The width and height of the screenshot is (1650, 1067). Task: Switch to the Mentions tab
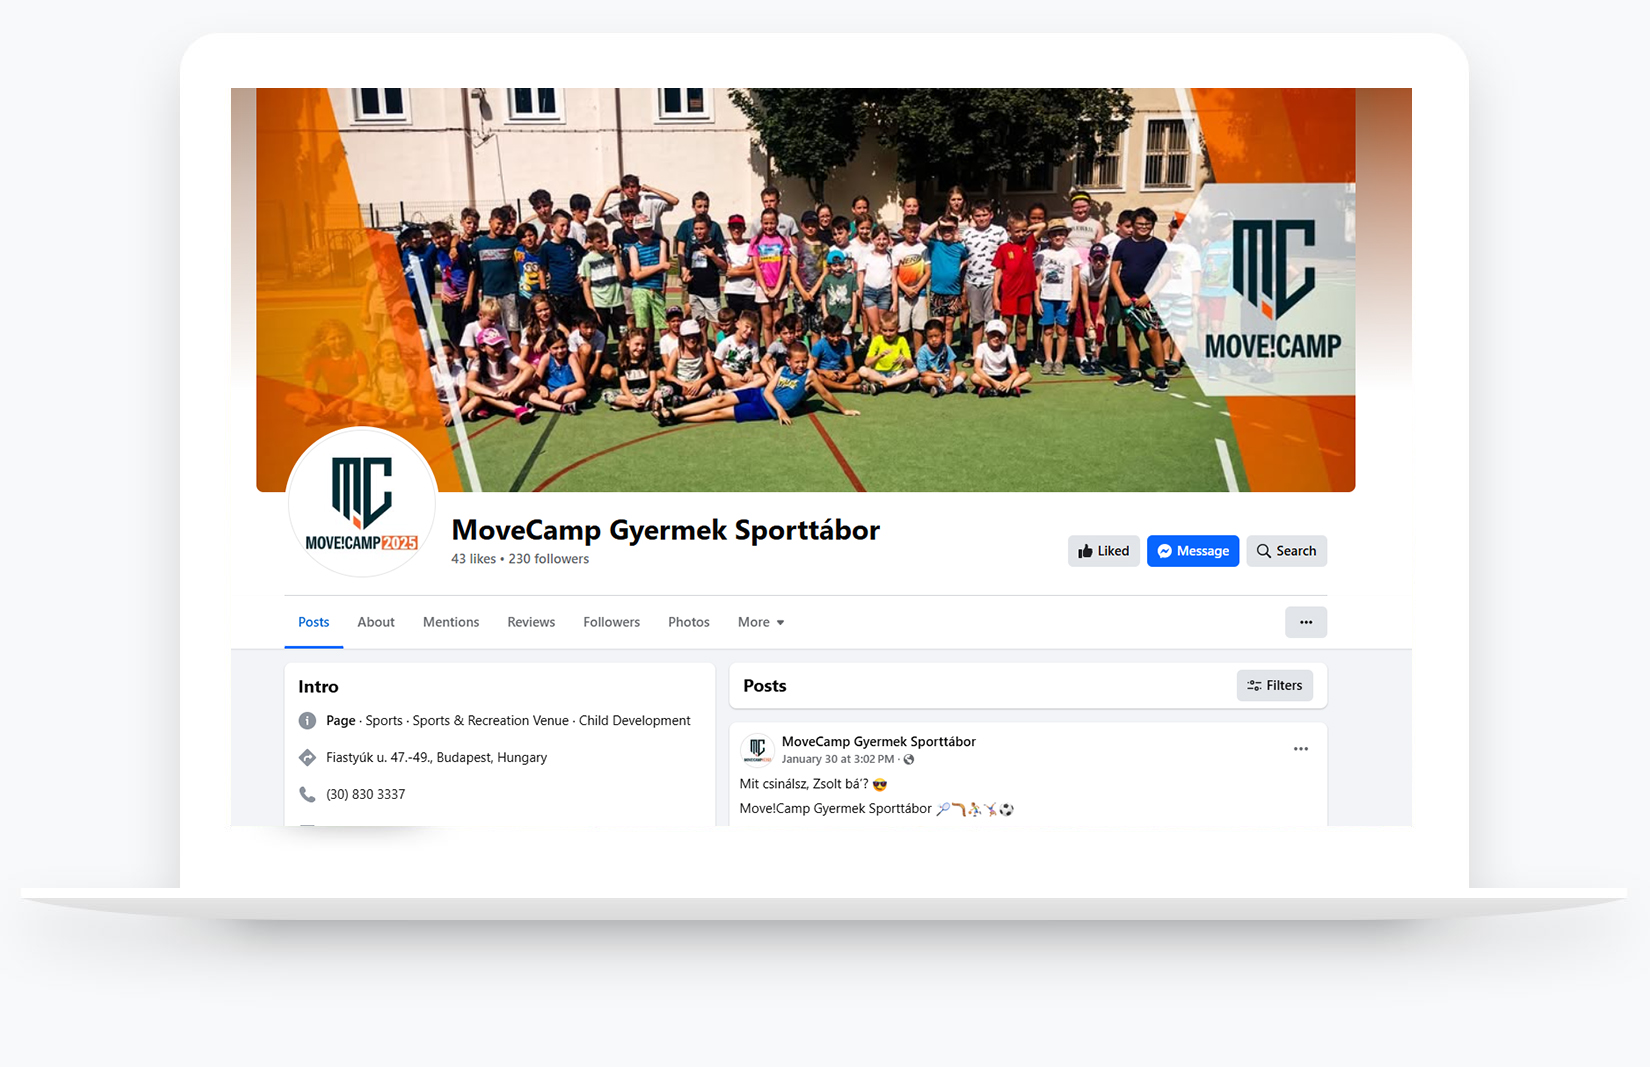pyautogui.click(x=451, y=622)
